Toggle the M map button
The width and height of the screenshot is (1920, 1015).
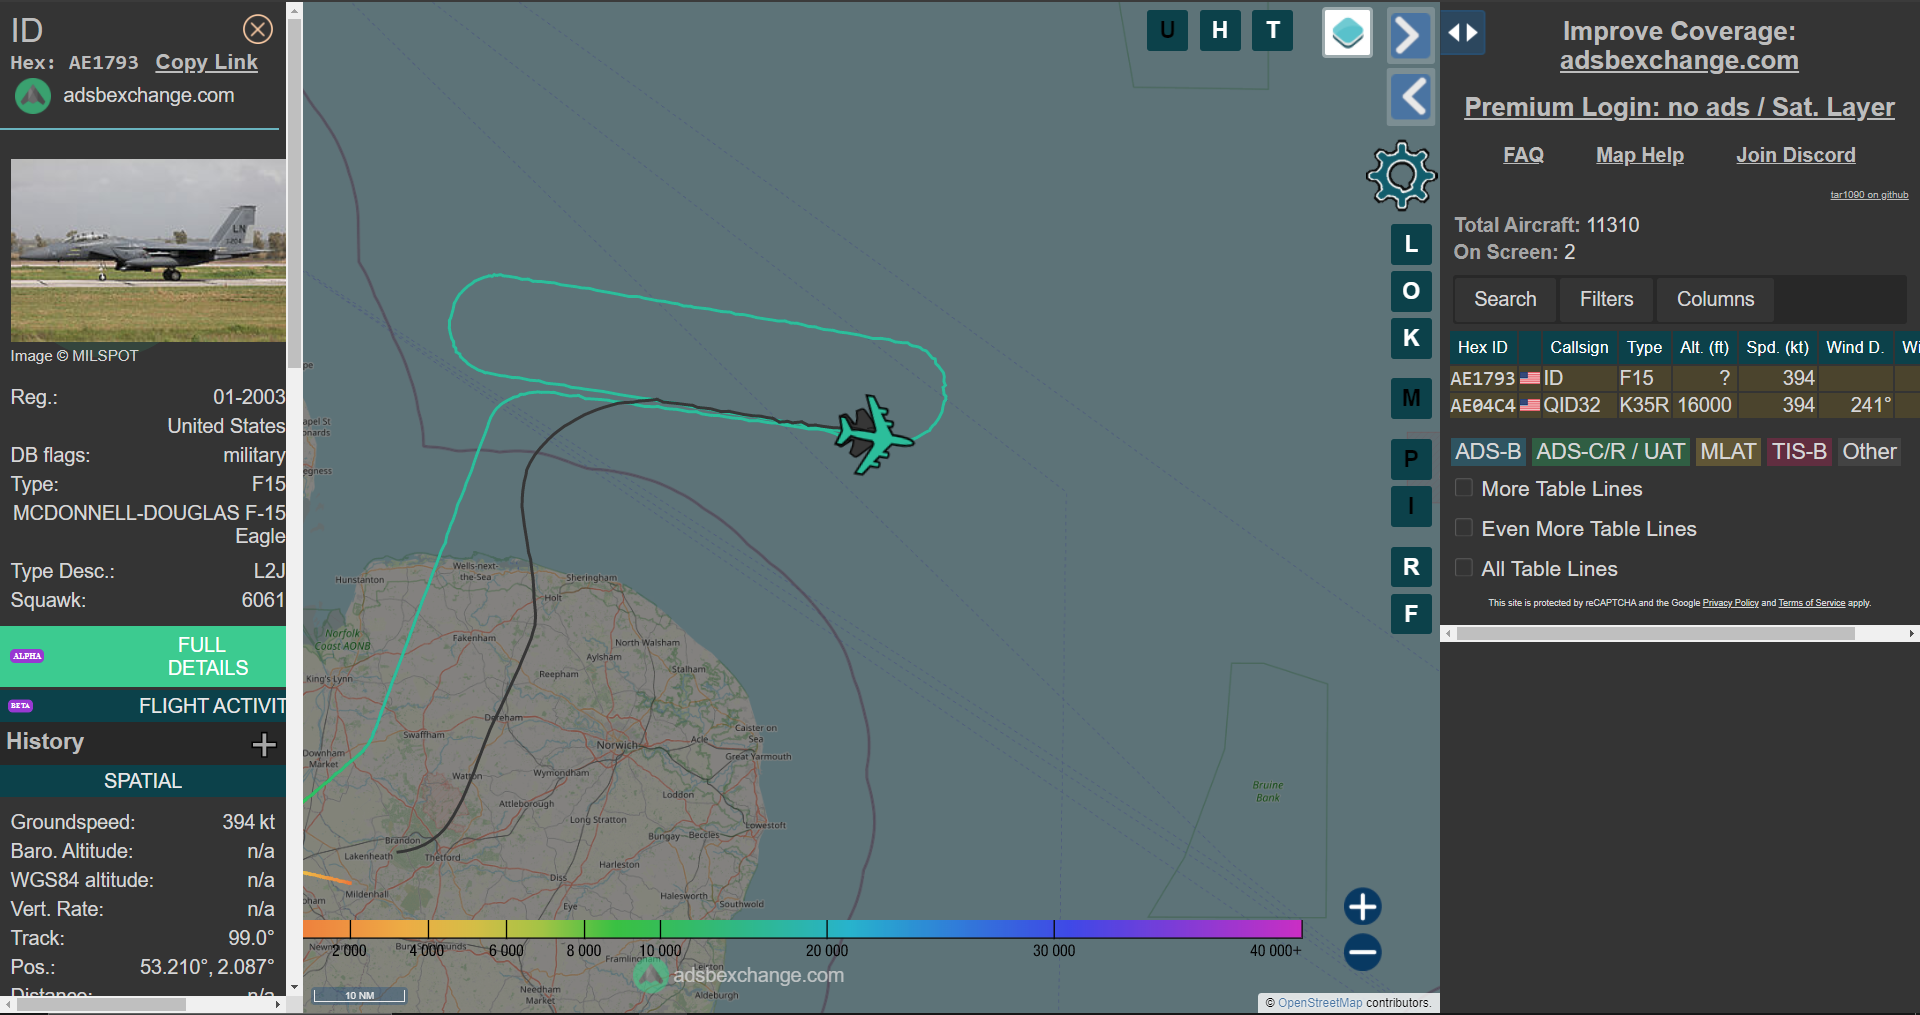pos(1411,398)
